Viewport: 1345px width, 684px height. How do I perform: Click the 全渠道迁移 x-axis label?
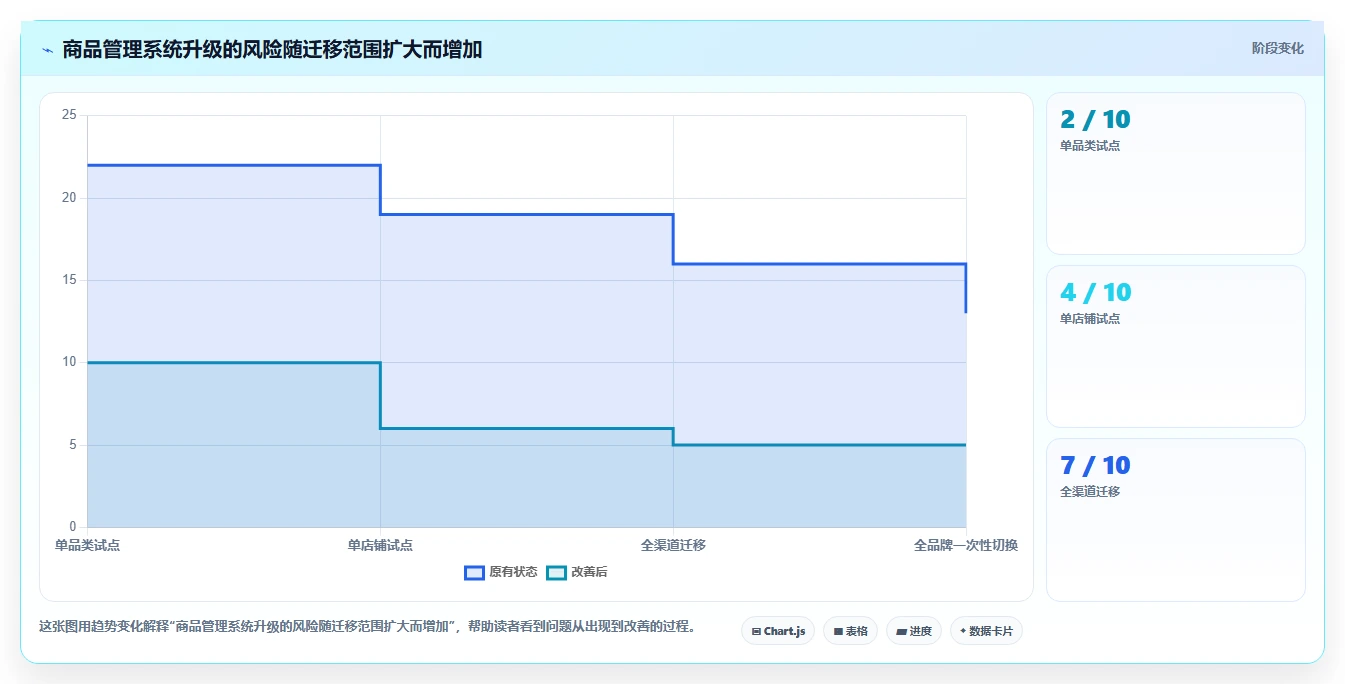673,545
